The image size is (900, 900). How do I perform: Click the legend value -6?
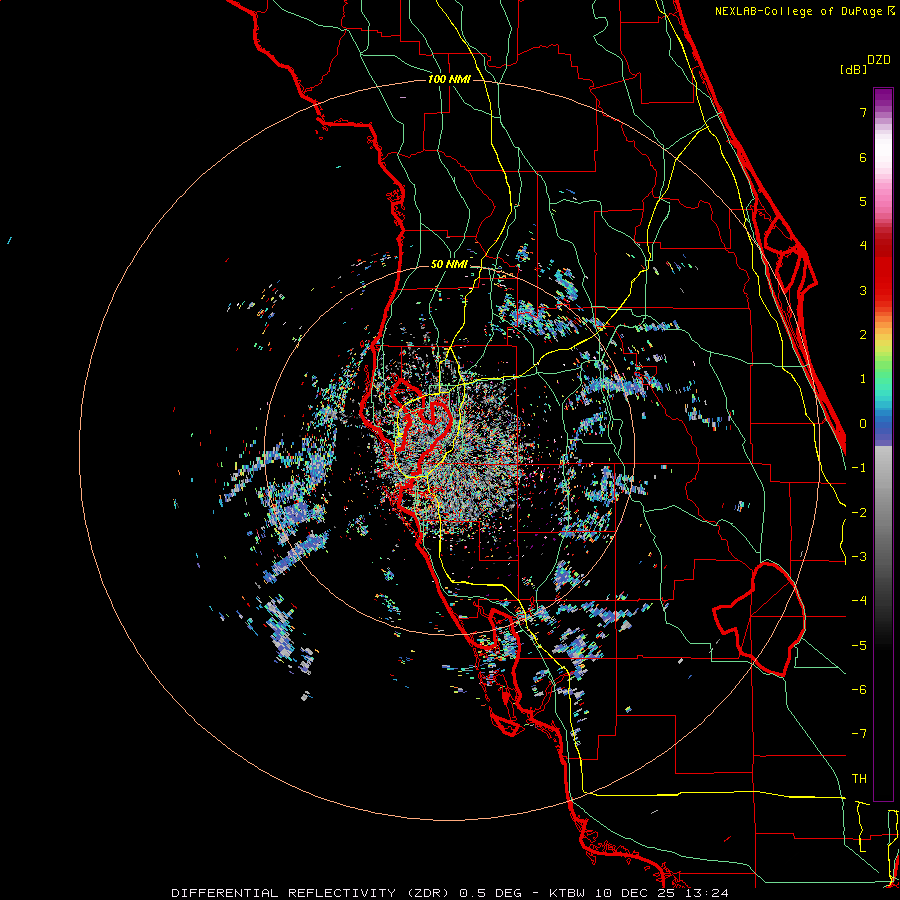859,690
